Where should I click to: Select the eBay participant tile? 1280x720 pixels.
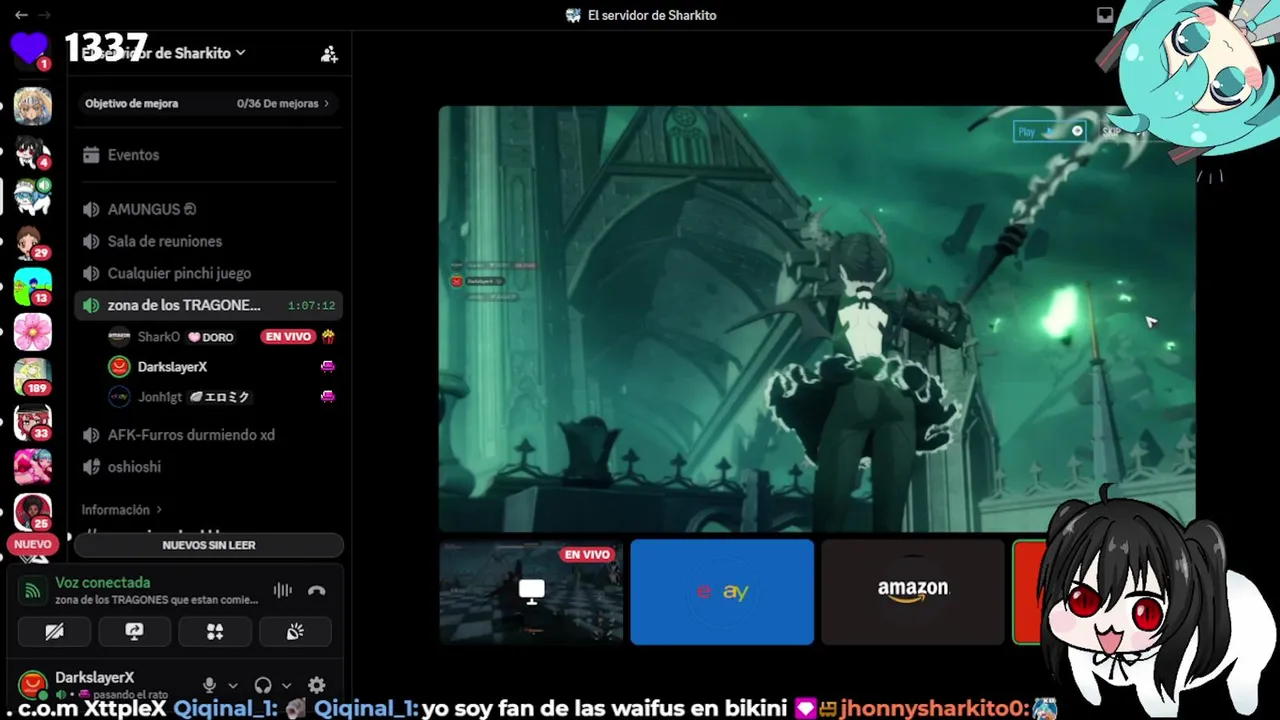click(x=722, y=592)
